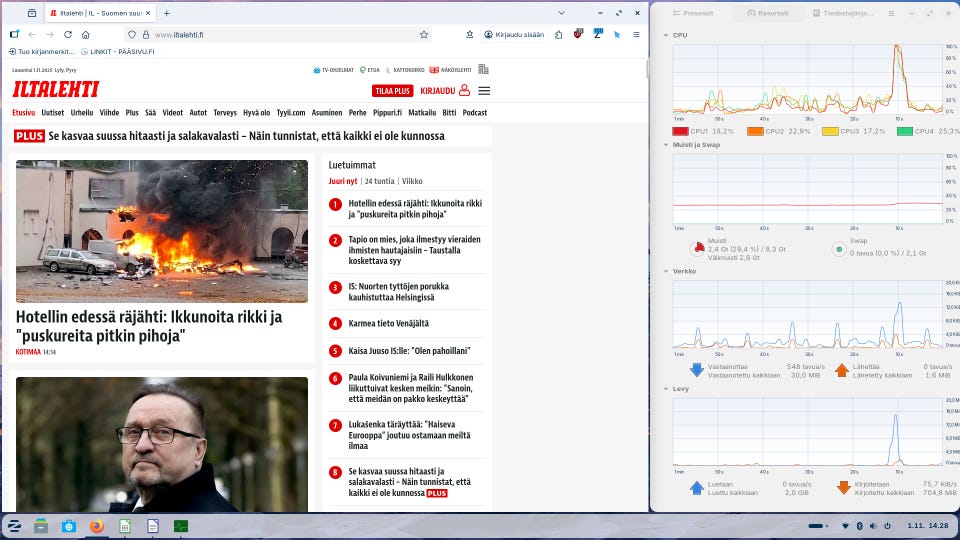Viewport: 960px width, 540px height.
Task: Click the Firefox home button
Action: click(x=86, y=34)
